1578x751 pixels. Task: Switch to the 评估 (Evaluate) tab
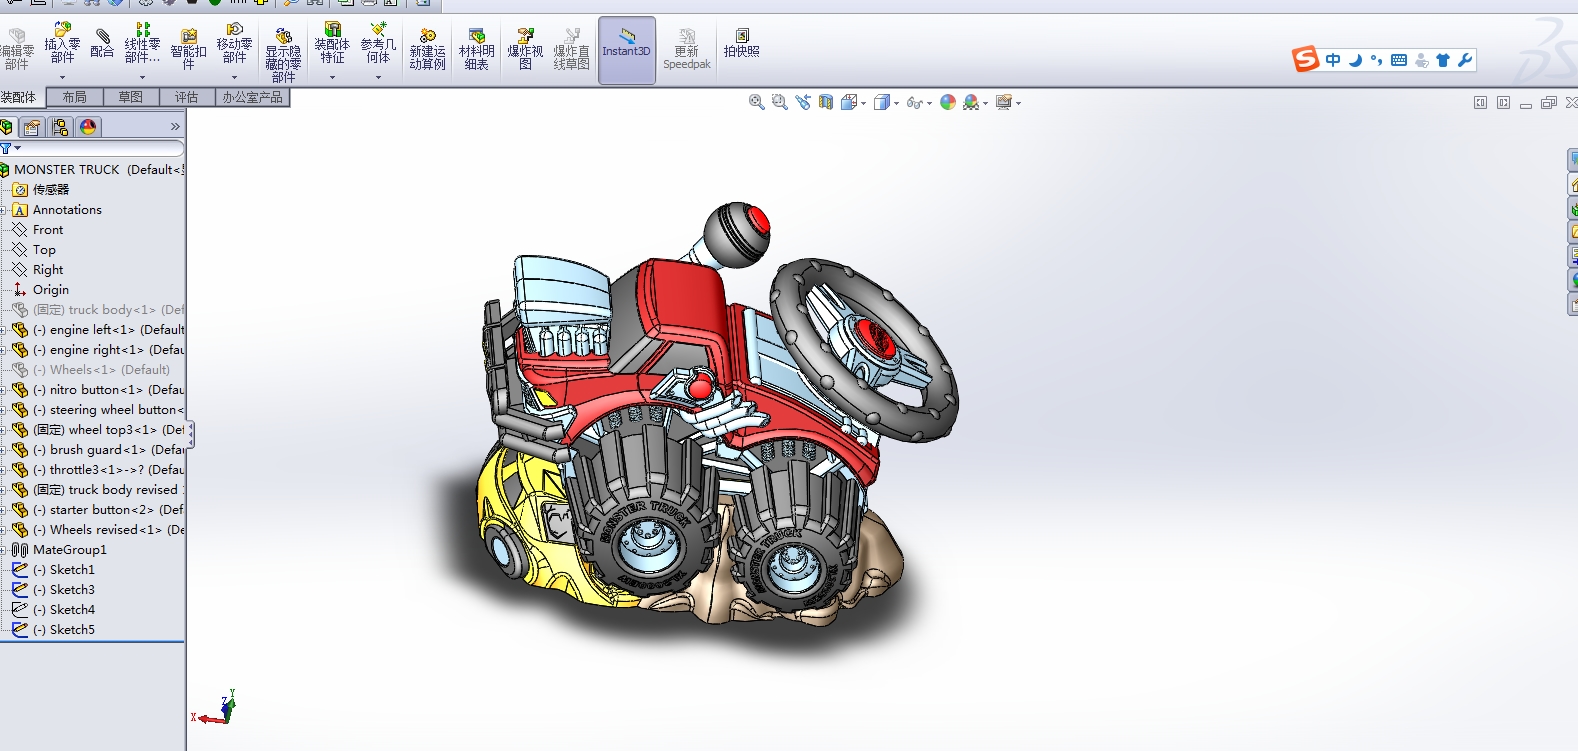pos(186,97)
